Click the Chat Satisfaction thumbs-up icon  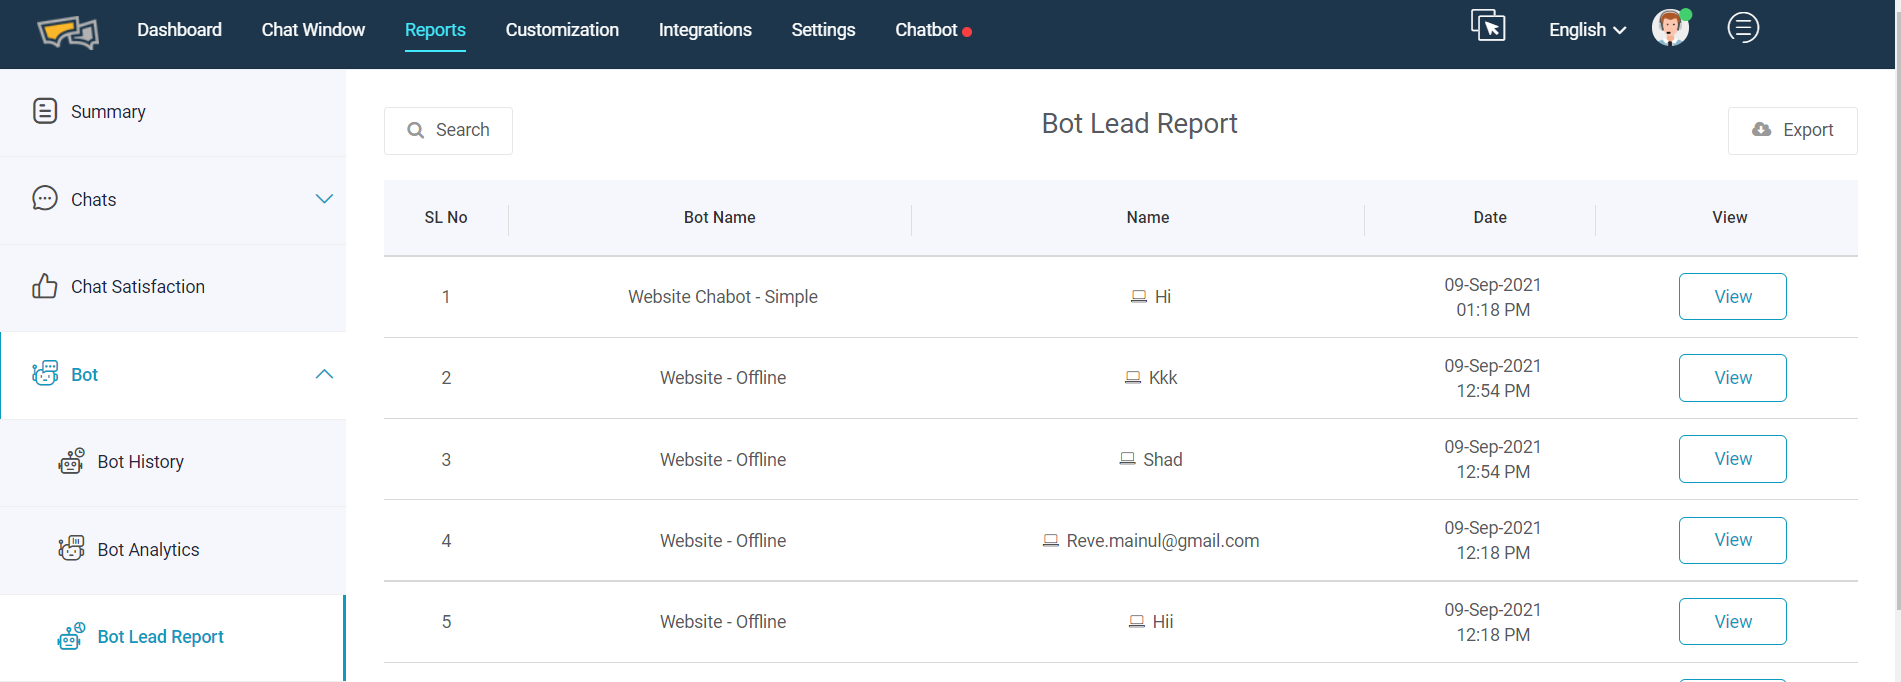click(45, 286)
